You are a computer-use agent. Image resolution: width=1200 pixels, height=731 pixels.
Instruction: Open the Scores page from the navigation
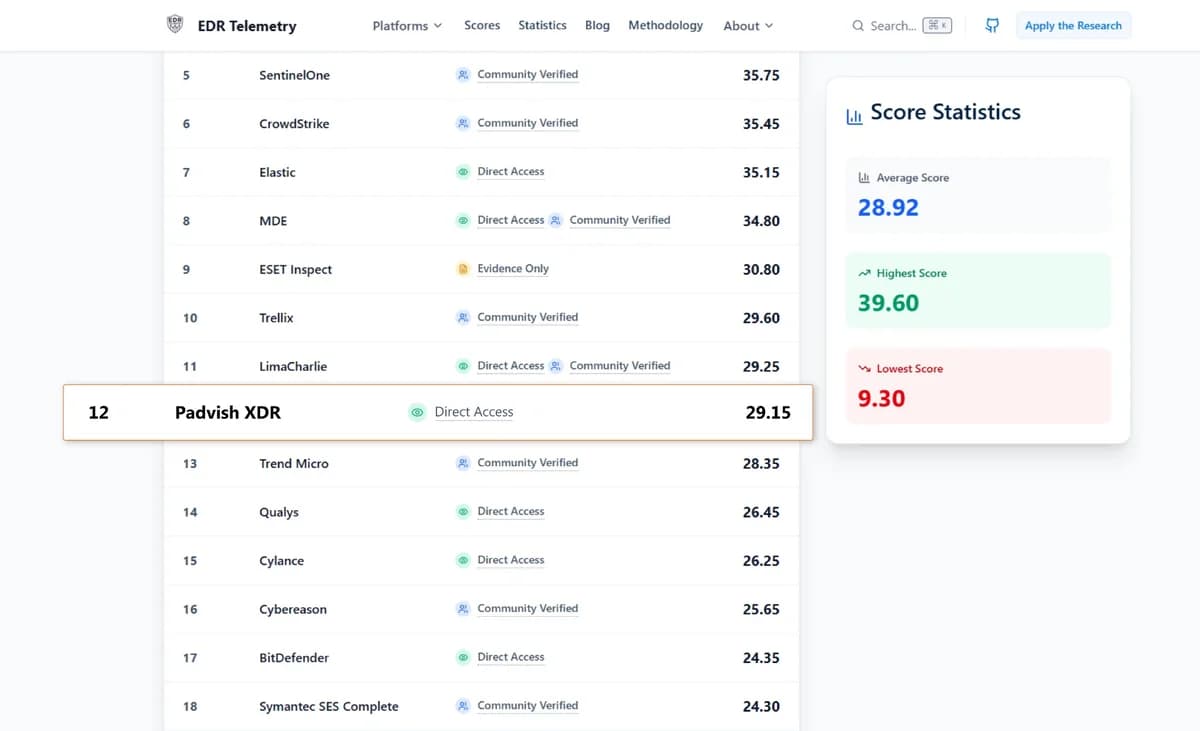pyautogui.click(x=482, y=25)
